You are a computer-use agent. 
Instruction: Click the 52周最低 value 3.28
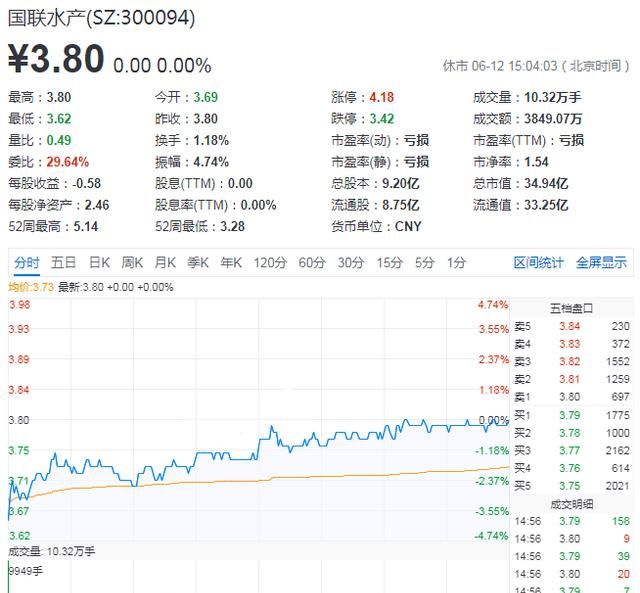tap(233, 227)
